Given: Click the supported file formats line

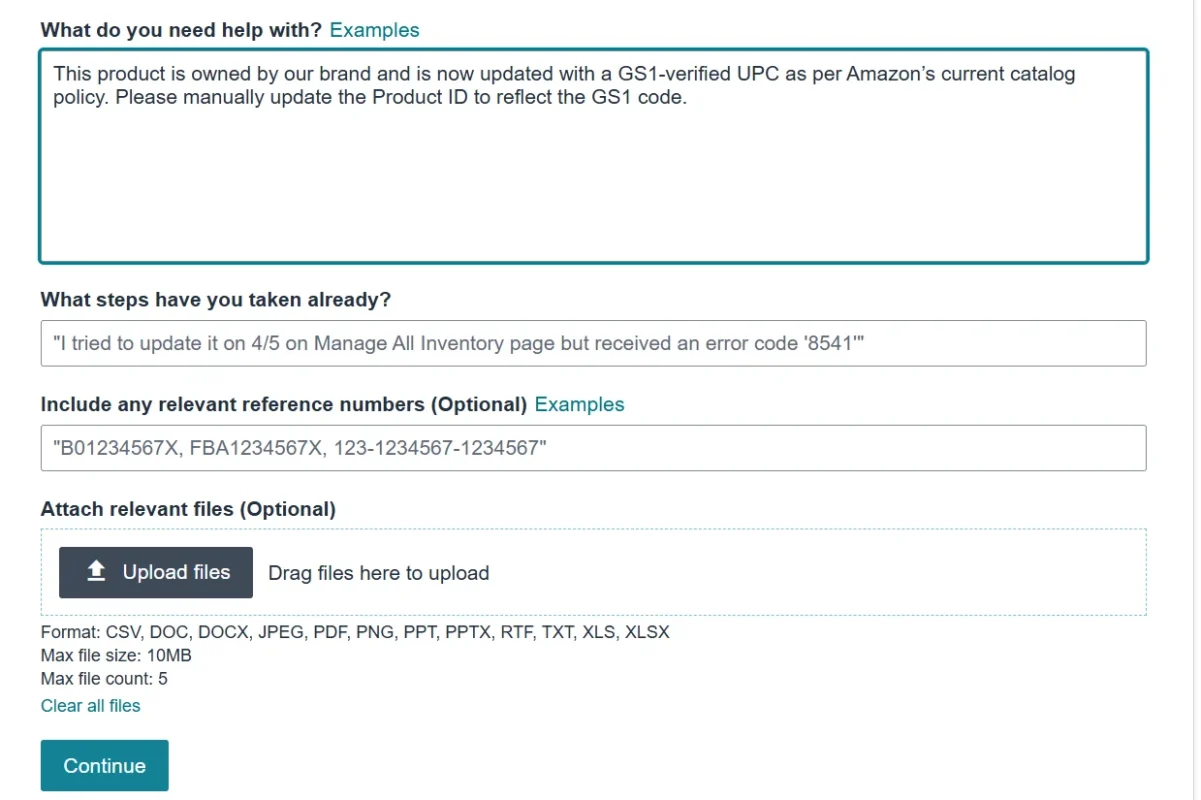Looking at the screenshot, I should pyautogui.click(x=355, y=632).
